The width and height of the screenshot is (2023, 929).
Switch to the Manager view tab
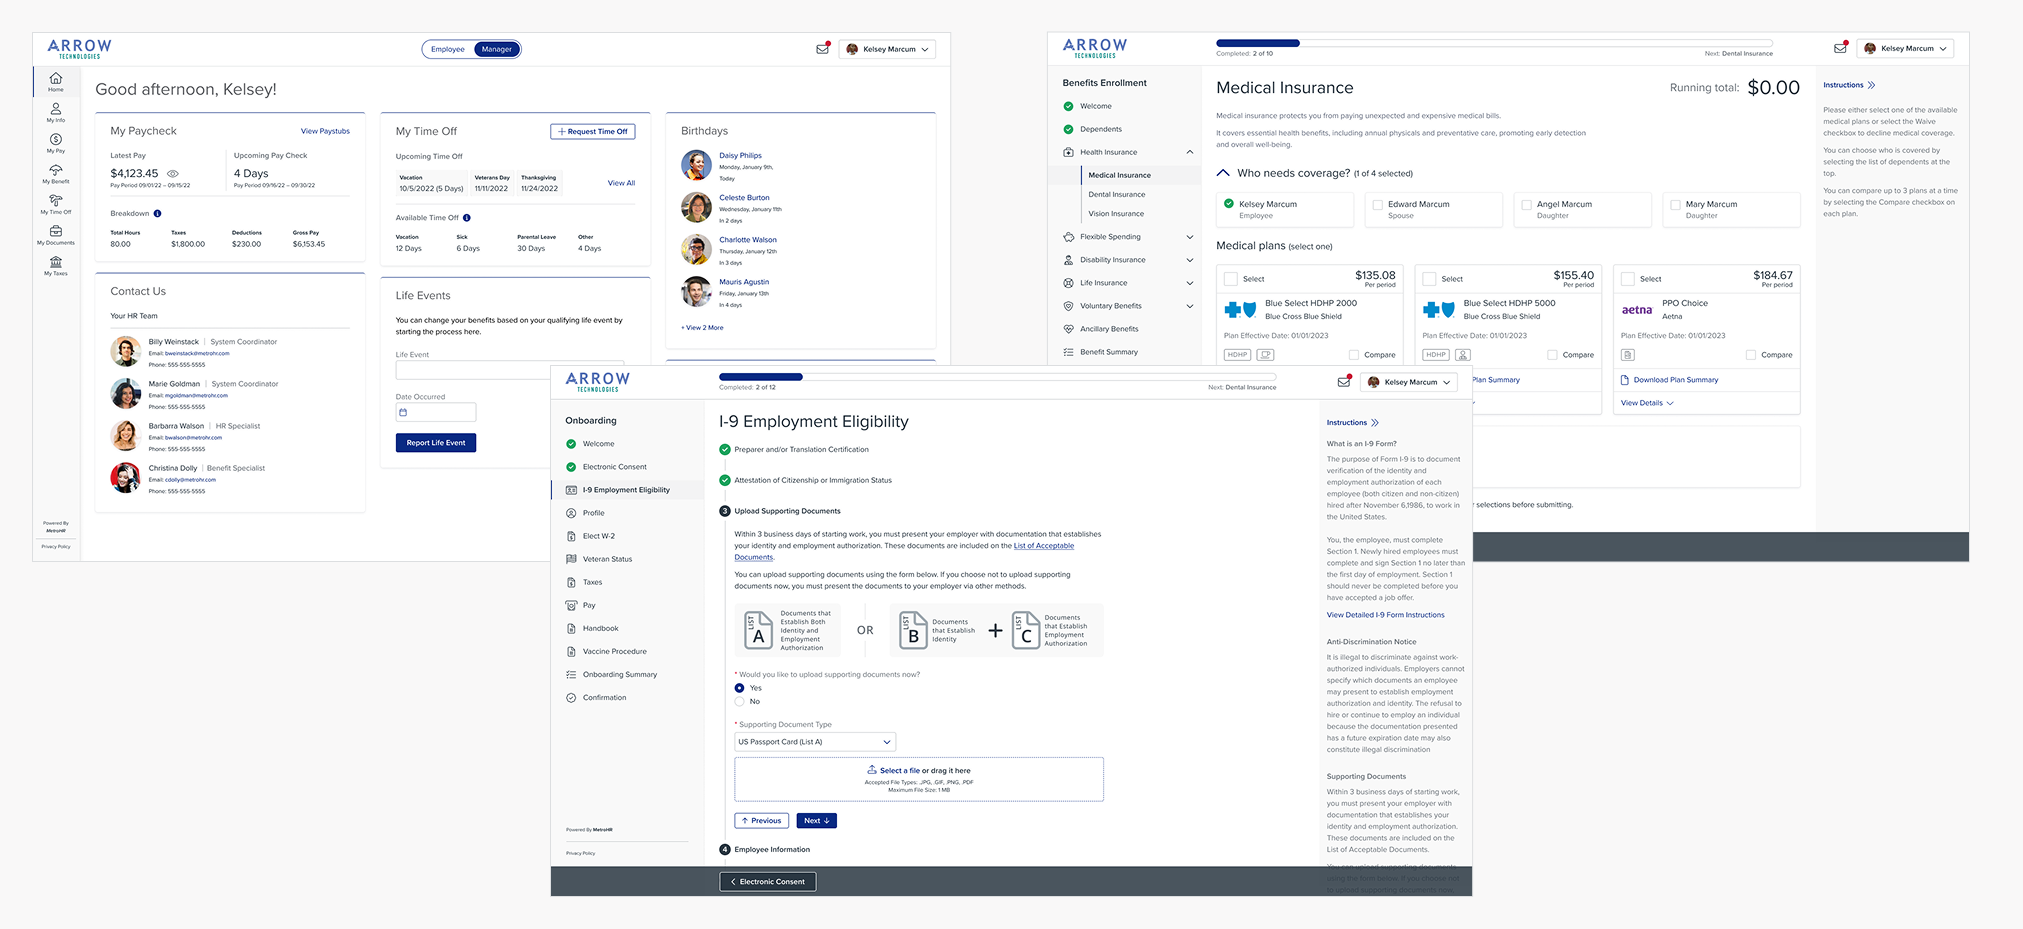tap(496, 49)
